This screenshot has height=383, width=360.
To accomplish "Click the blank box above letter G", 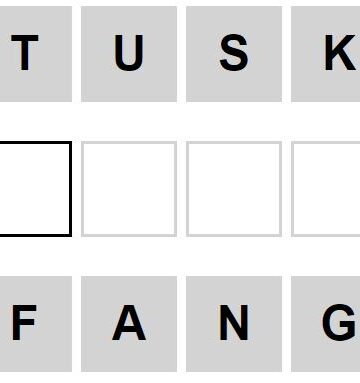I will coord(326,189).
